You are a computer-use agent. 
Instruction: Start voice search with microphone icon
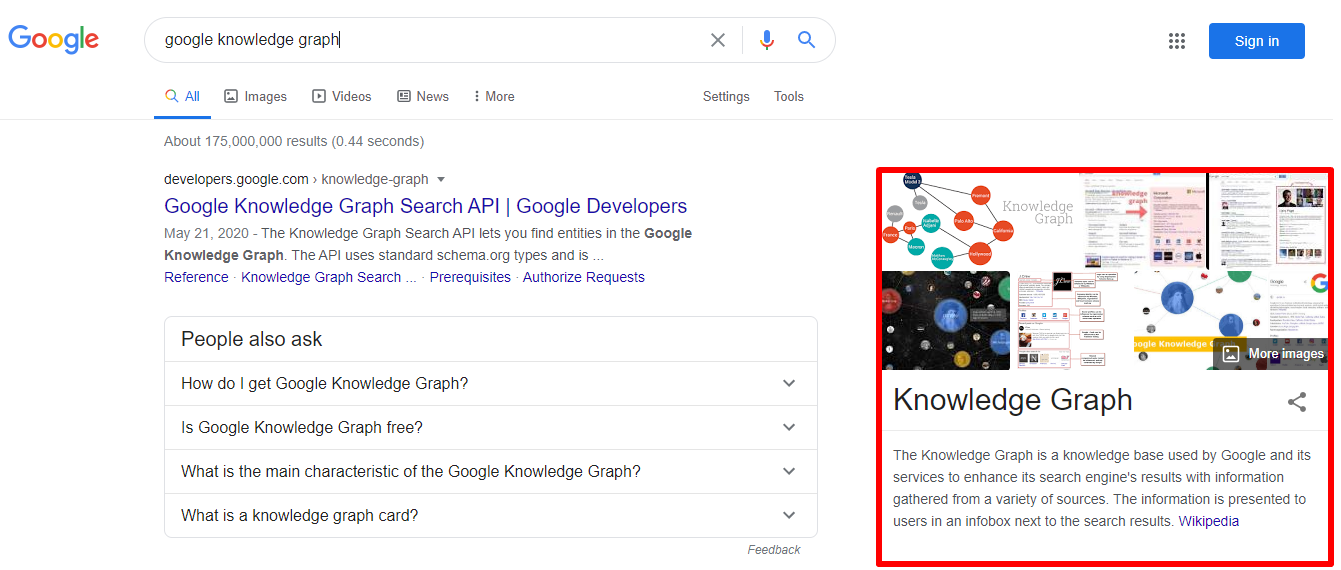pos(767,40)
